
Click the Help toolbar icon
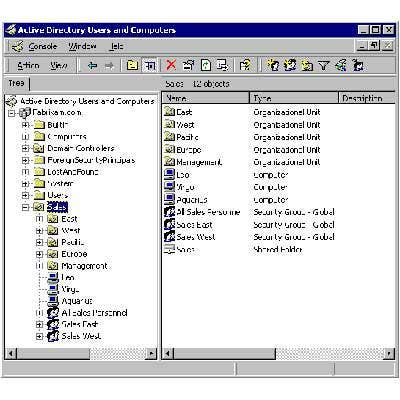tap(245, 65)
